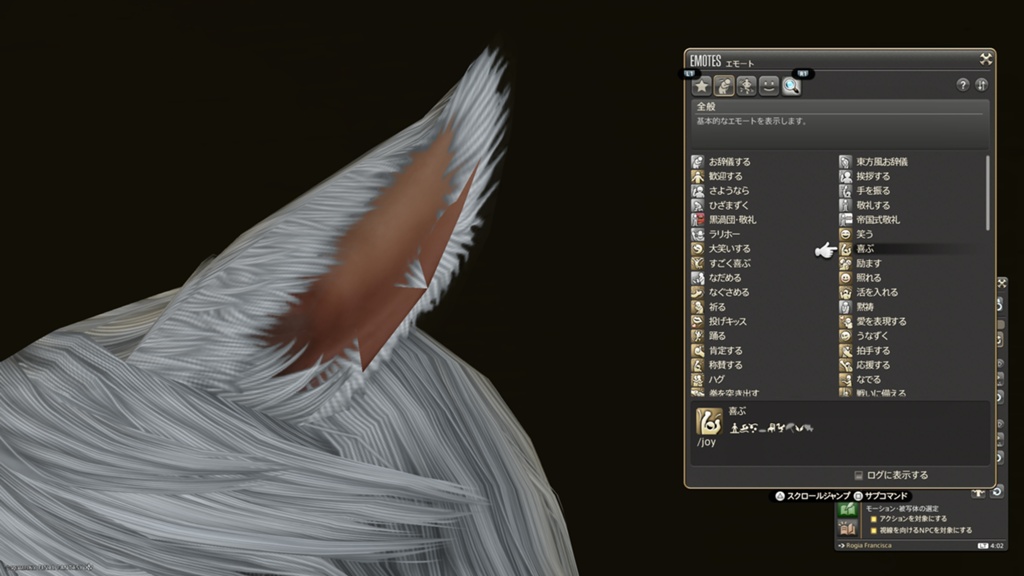The height and width of the screenshot is (576, 1024).
Task: Click the tan open book icon below
Action: [x=848, y=528]
